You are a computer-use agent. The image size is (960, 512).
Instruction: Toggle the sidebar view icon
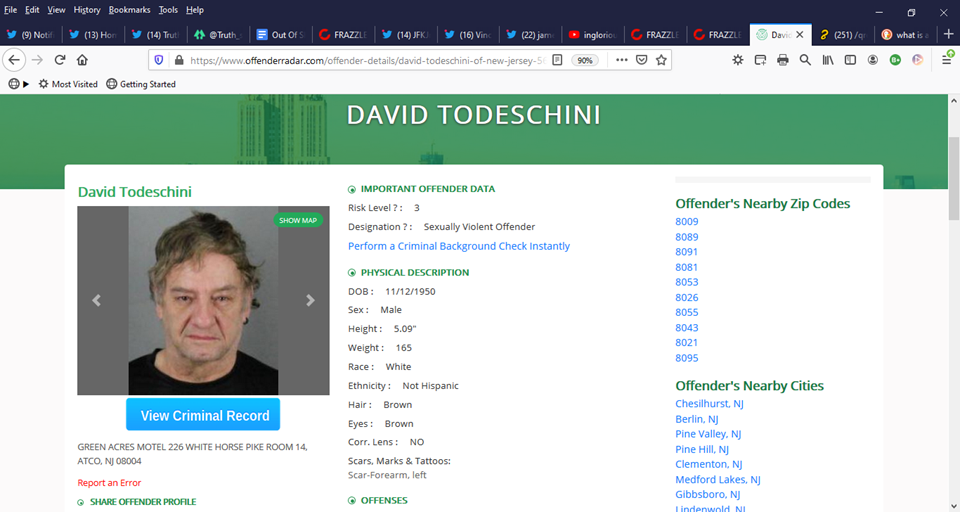[850, 60]
